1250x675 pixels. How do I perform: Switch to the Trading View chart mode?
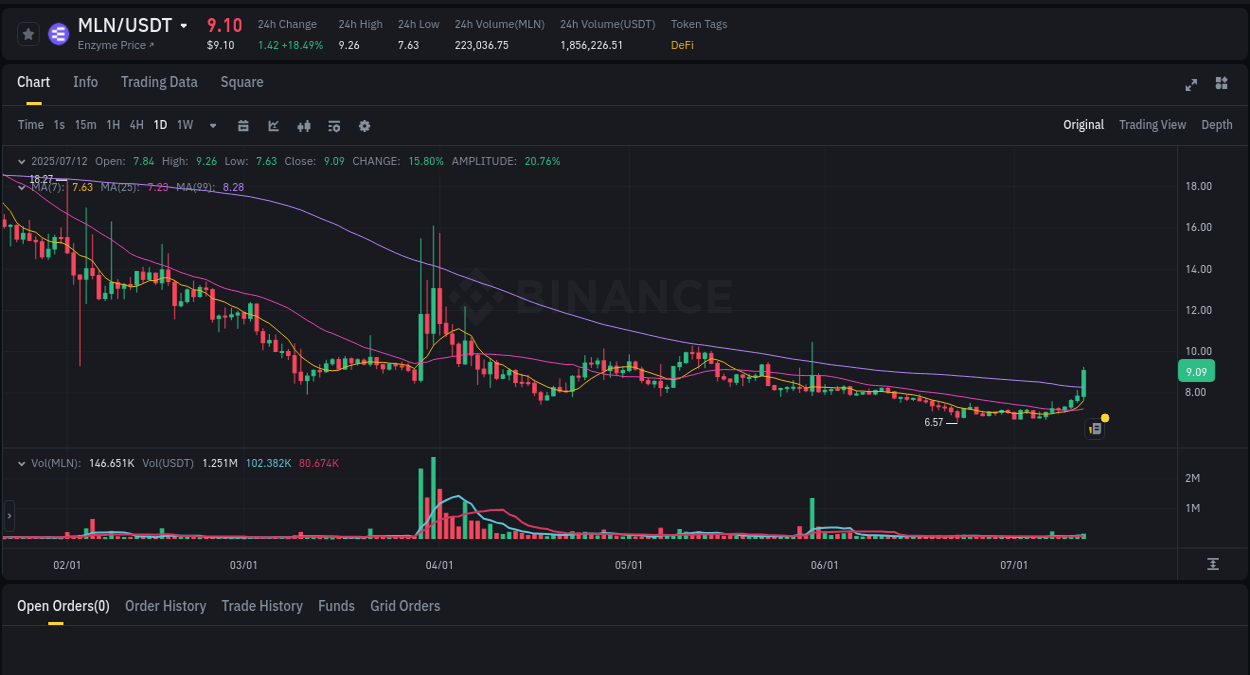click(x=1152, y=125)
